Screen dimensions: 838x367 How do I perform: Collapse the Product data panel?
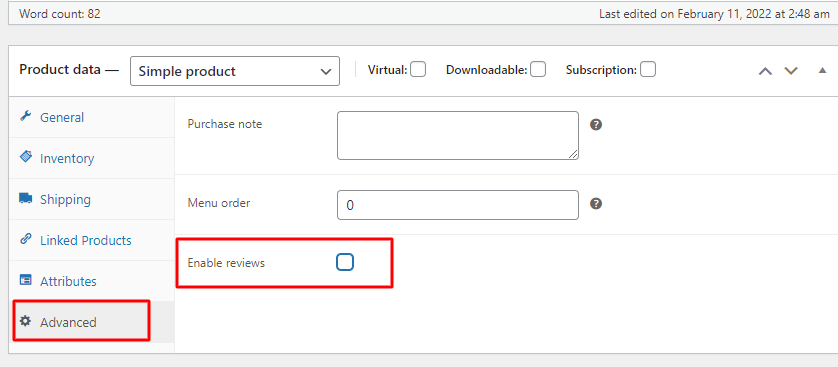823,70
